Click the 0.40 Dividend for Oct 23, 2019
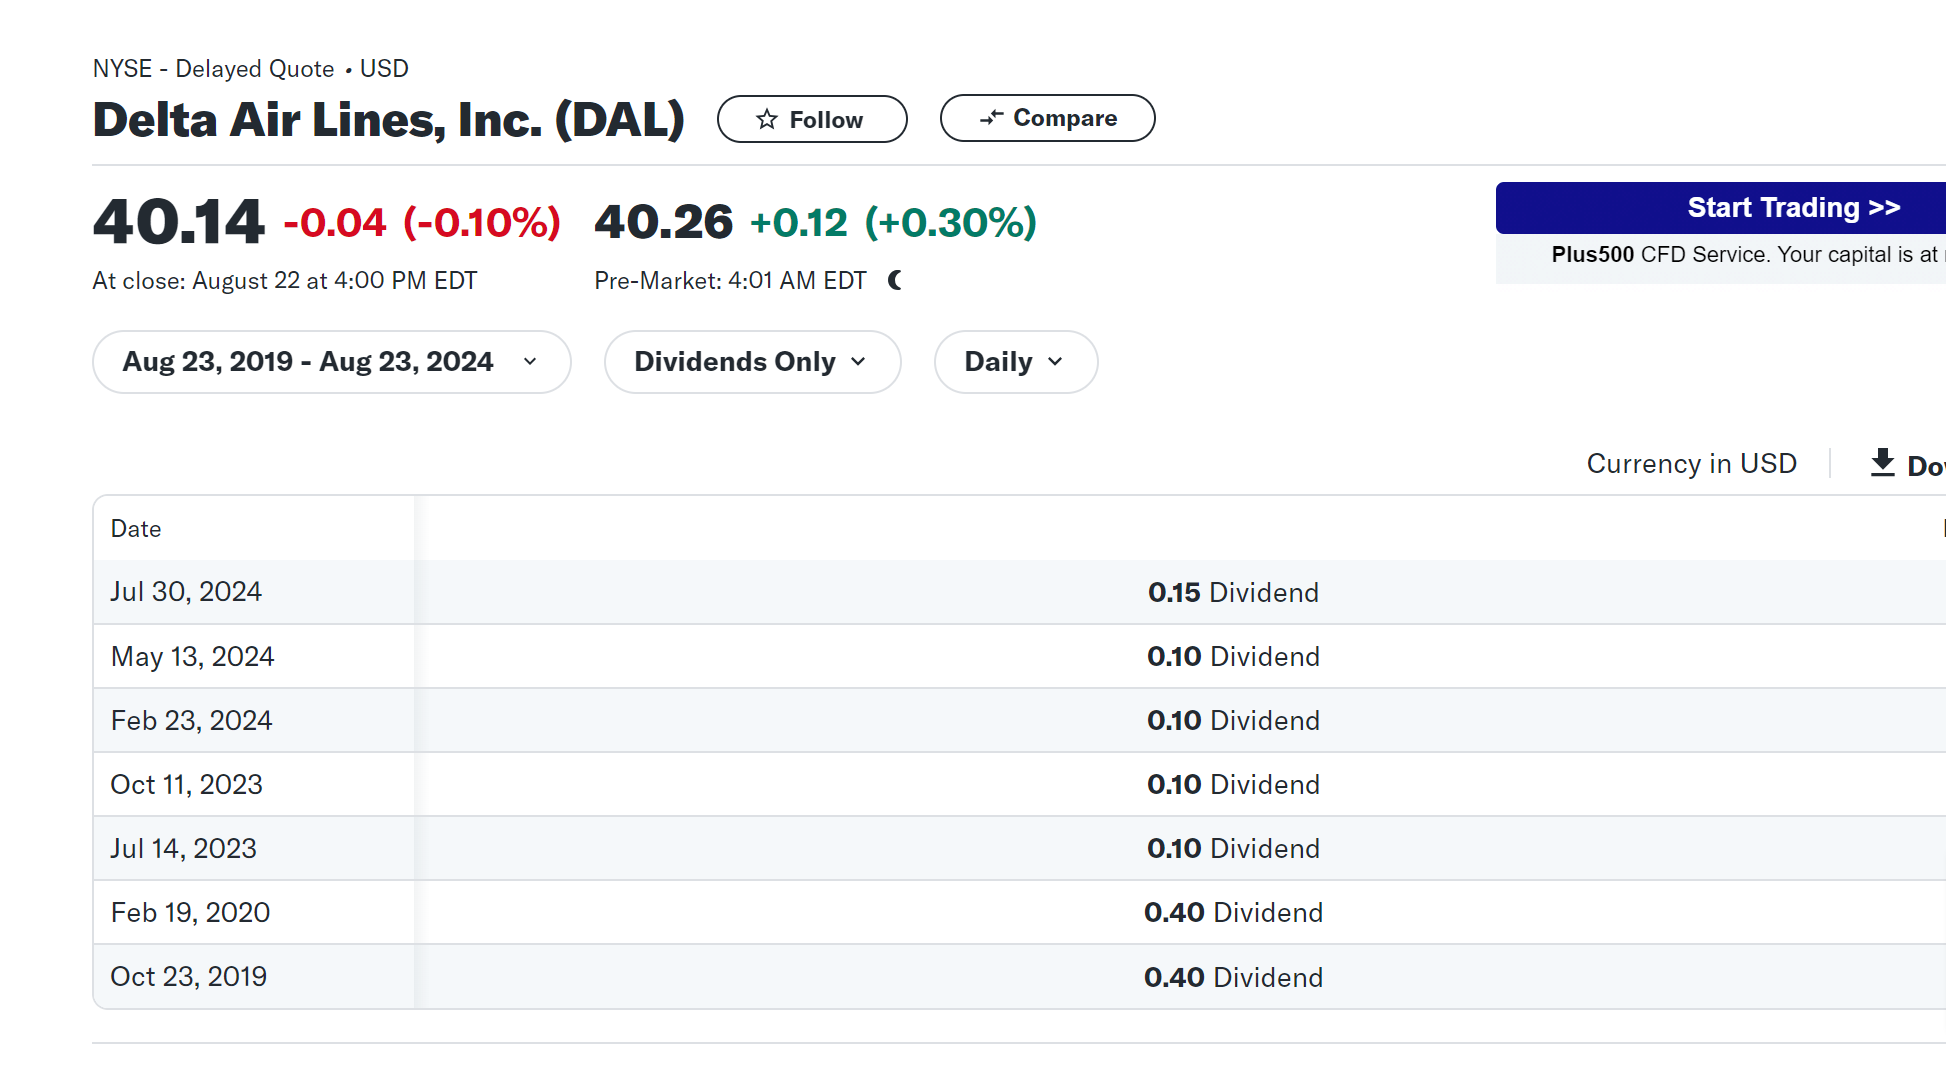Screen dimensions: 1946x1084 (1233, 978)
